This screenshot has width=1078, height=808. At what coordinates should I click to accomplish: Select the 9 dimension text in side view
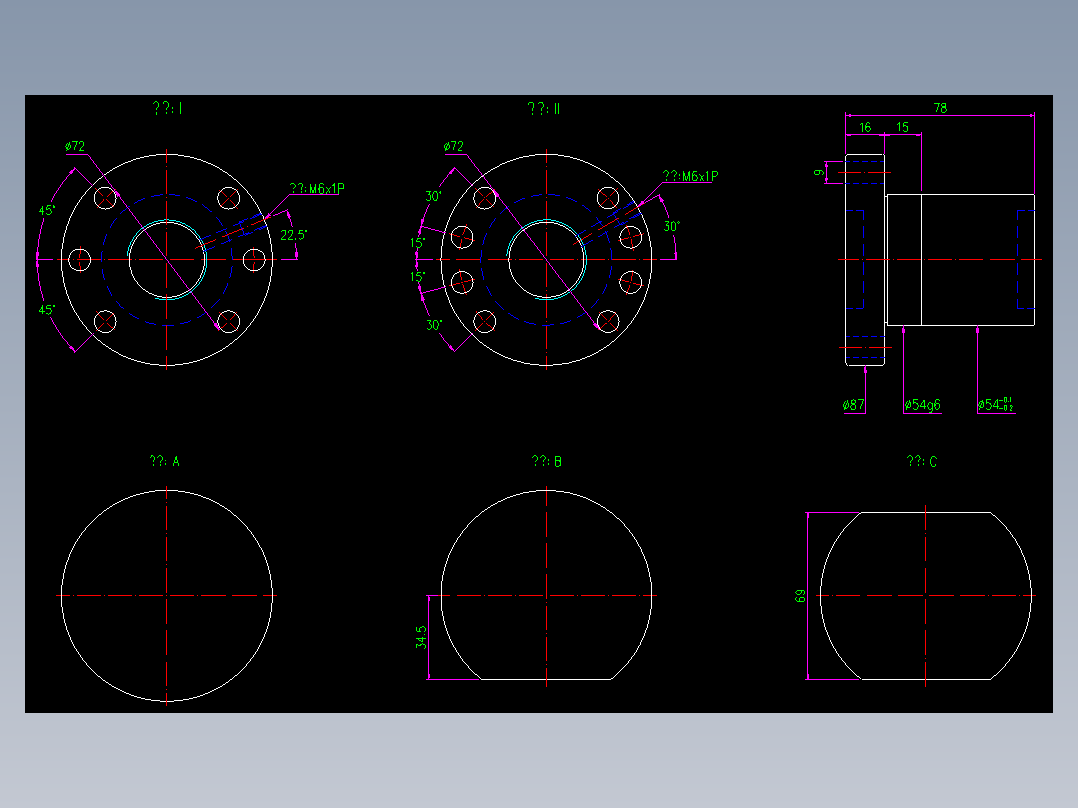point(819,172)
